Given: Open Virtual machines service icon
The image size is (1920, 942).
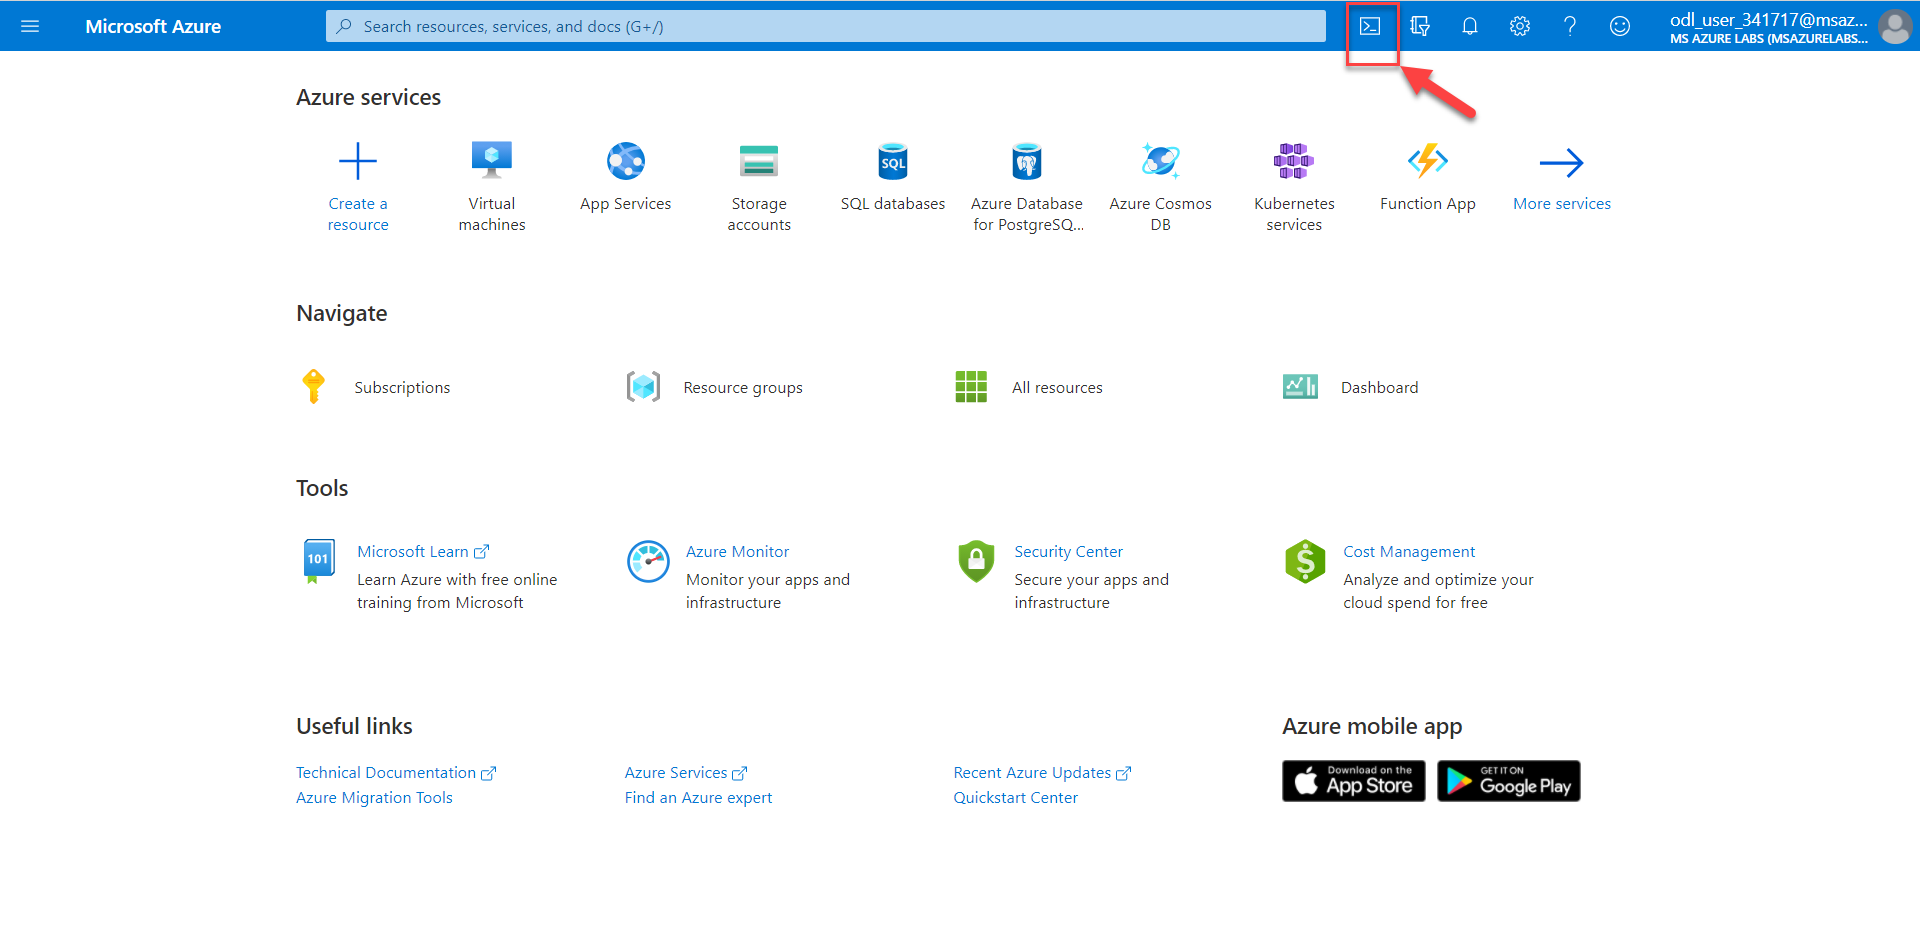Looking at the screenshot, I should pyautogui.click(x=492, y=160).
